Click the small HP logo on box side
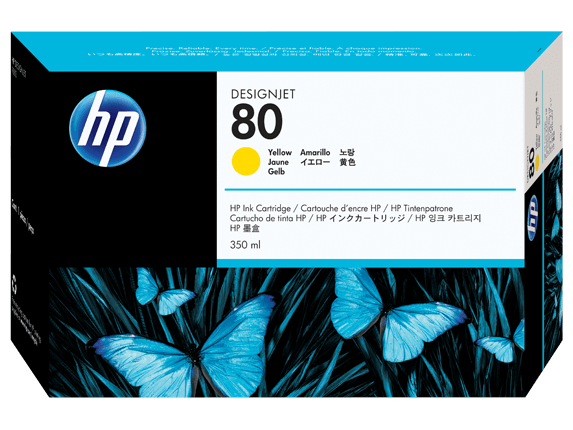This screenshot has width=573, height=430. [x=533, y=217]
